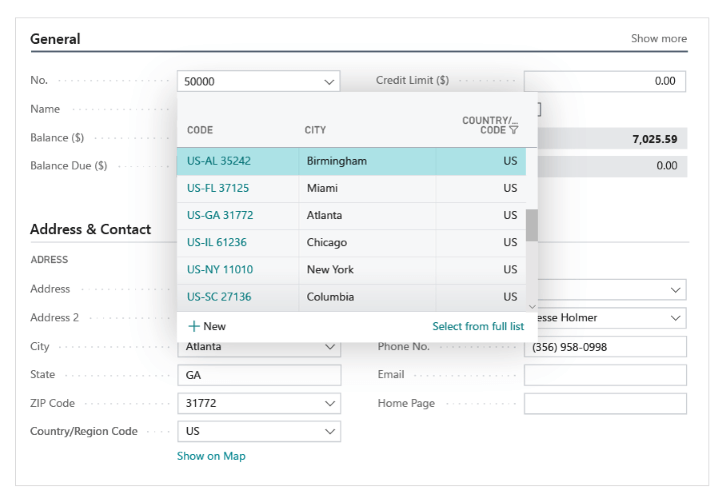Open contact dropdown showing Holmer

[x=675, y=318]
